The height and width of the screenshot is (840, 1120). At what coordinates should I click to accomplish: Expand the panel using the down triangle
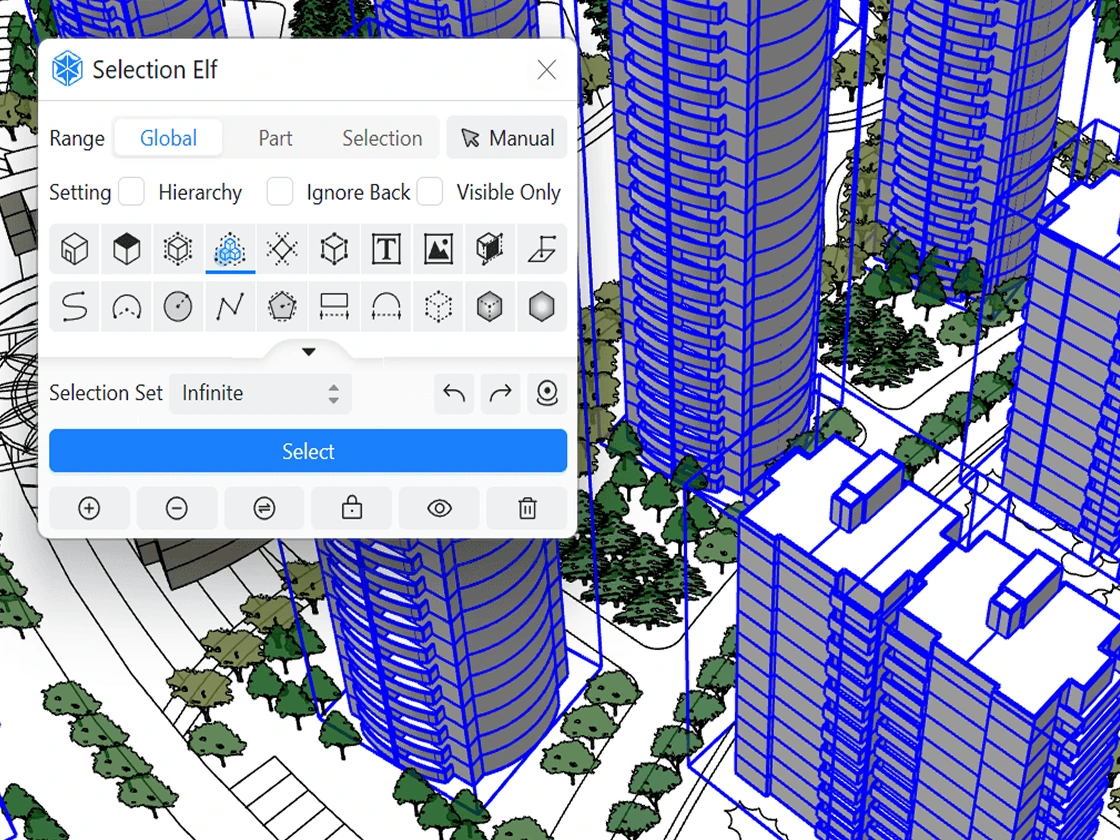[308, 352]
